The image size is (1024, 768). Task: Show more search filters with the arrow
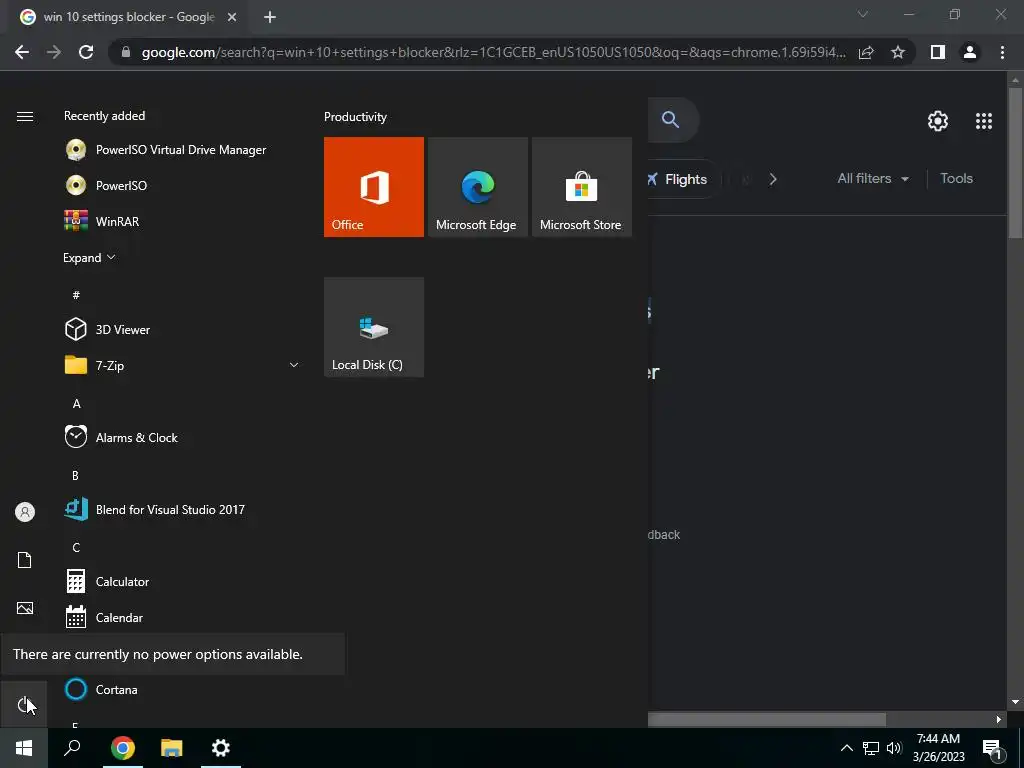pyautogui.click(x=773, y=179)
